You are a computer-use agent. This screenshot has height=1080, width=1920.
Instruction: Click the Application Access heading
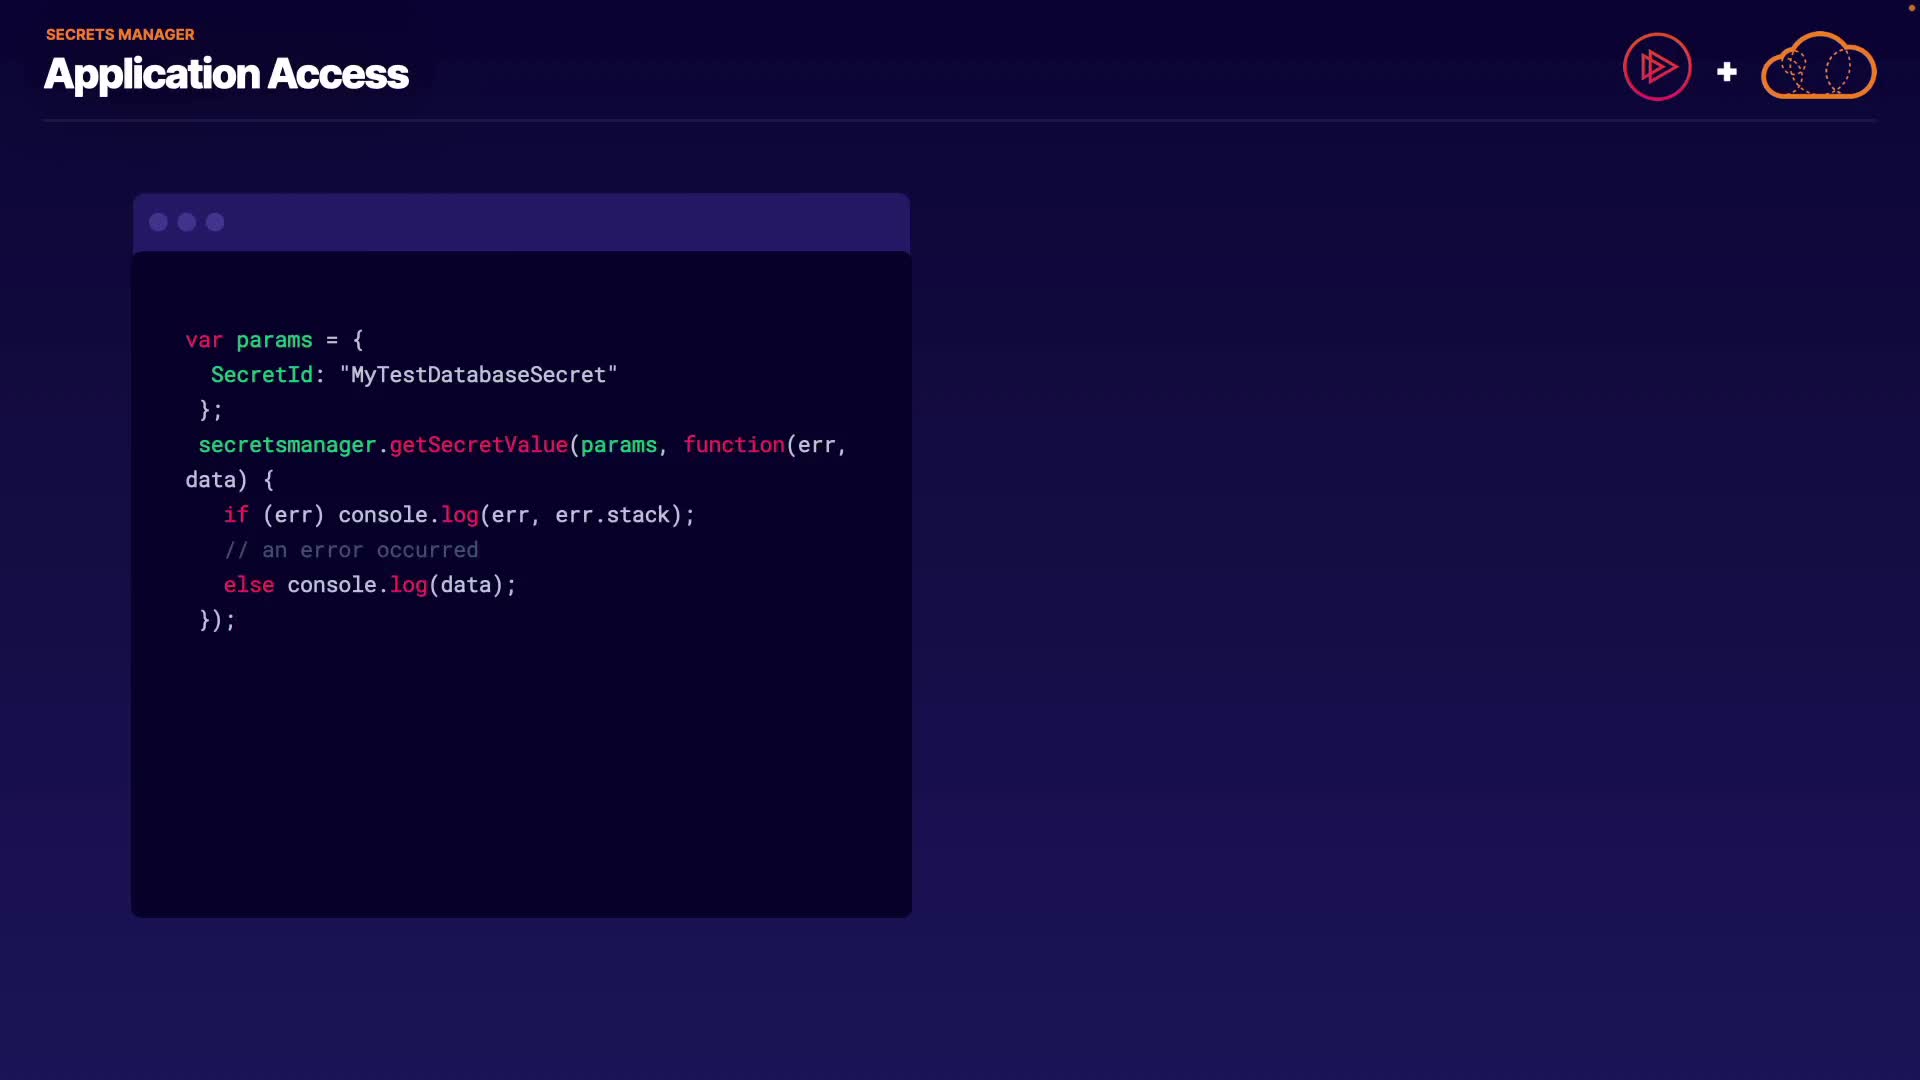pos(226,74)
